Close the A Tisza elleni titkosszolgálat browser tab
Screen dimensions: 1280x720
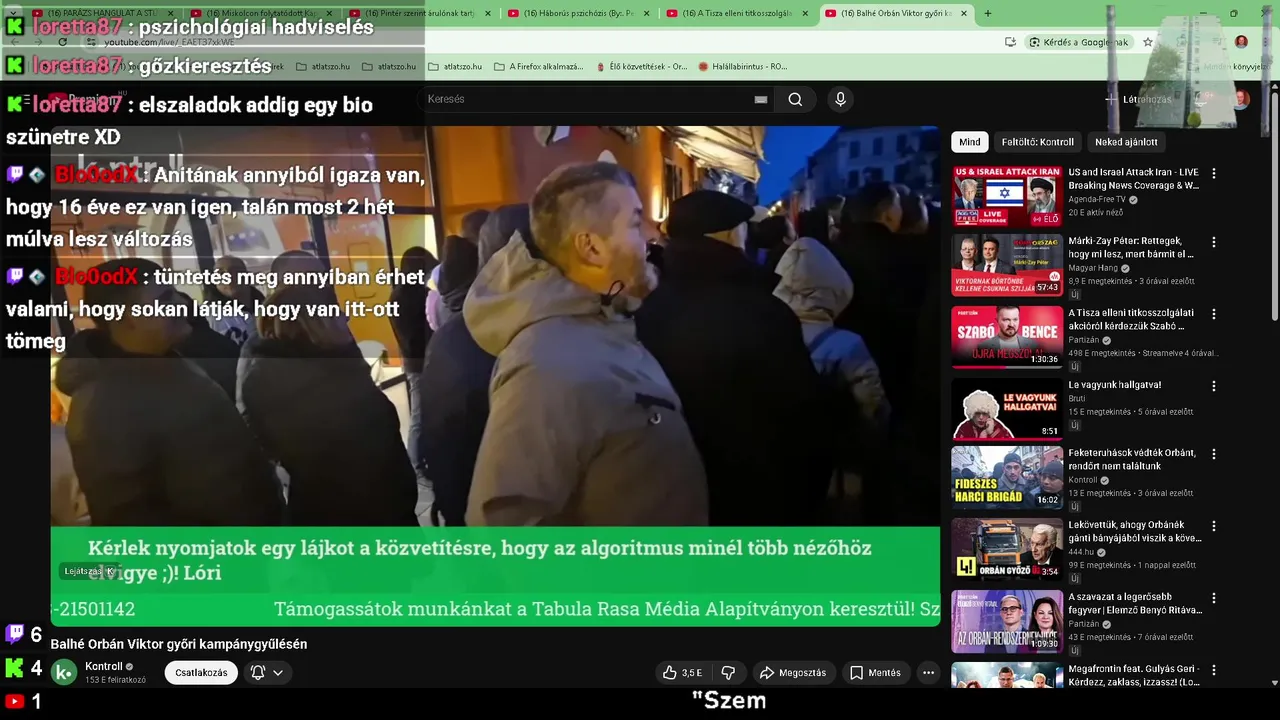pyautogui.click(x=805, y=13)
